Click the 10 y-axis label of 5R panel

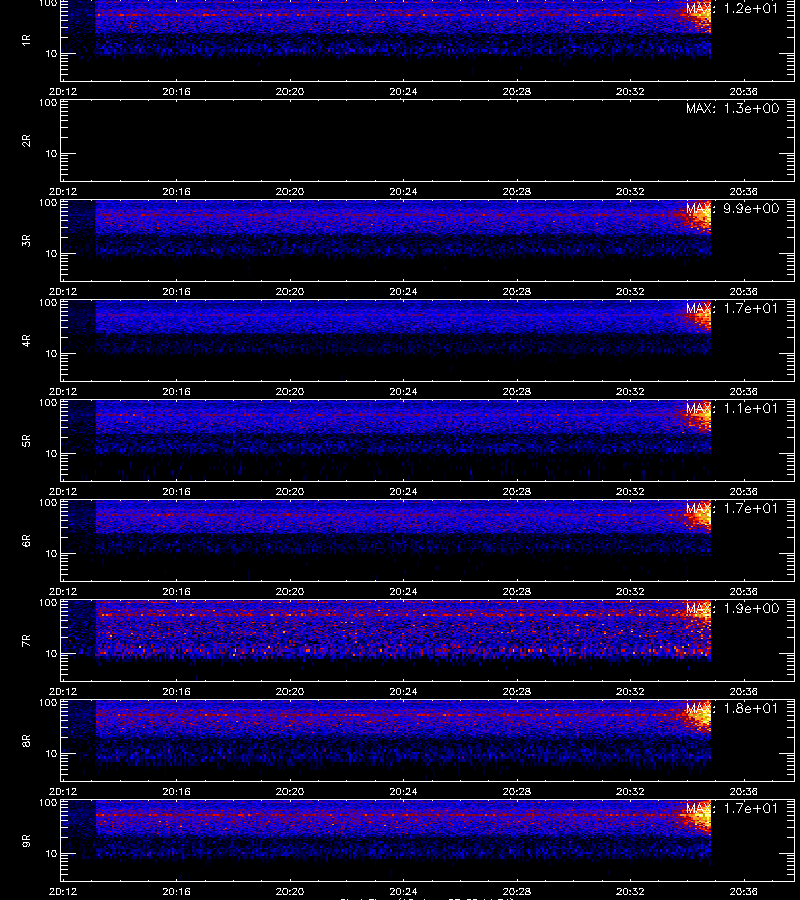click(x=52, y=453)
